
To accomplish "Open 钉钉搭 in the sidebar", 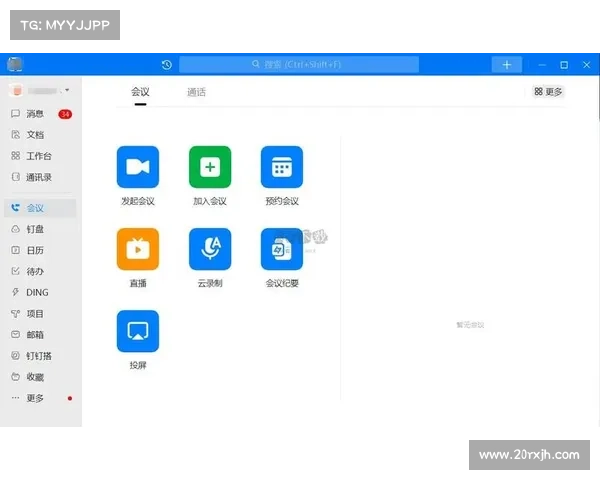I will pos(40,356).
